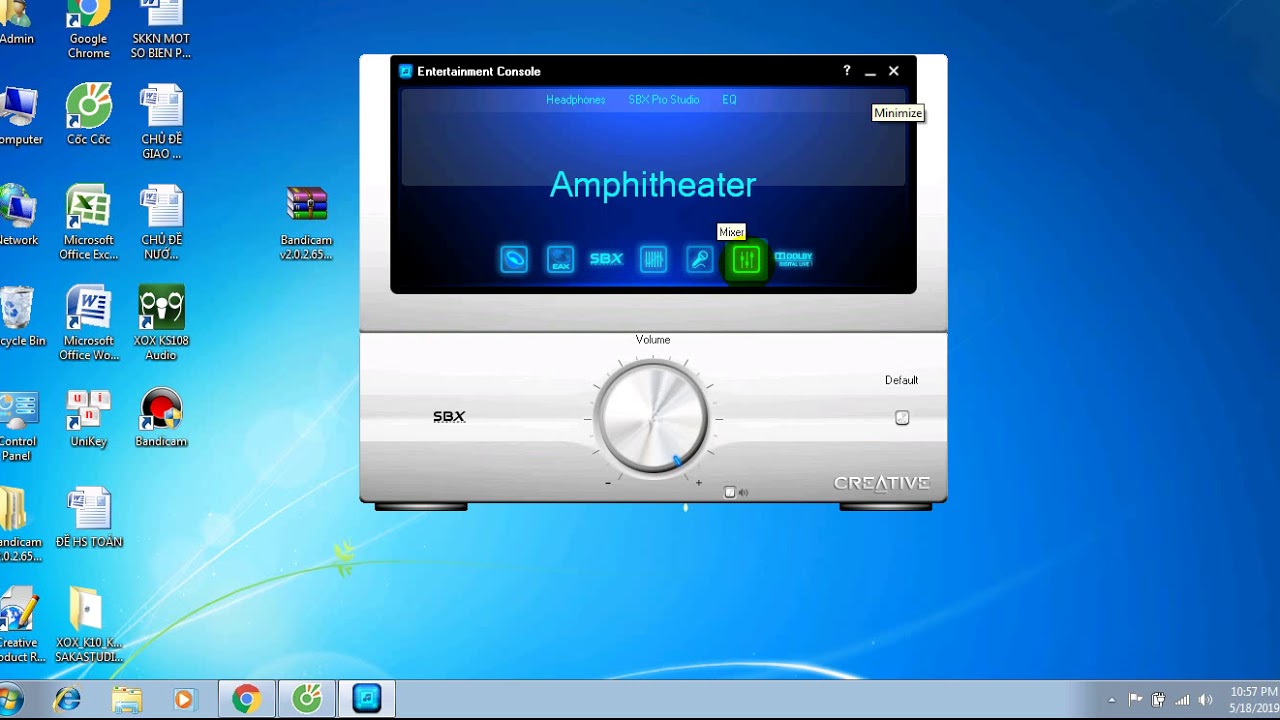Select the Headphones tab
The image size is (1280, 720).
576,100
